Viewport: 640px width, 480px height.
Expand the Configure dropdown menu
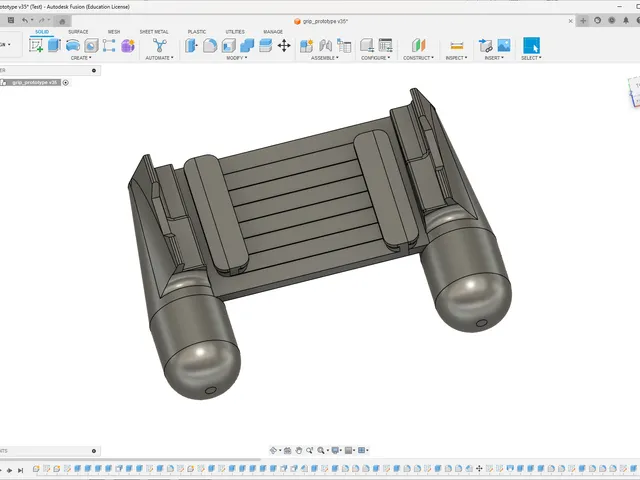coord(376,58)
